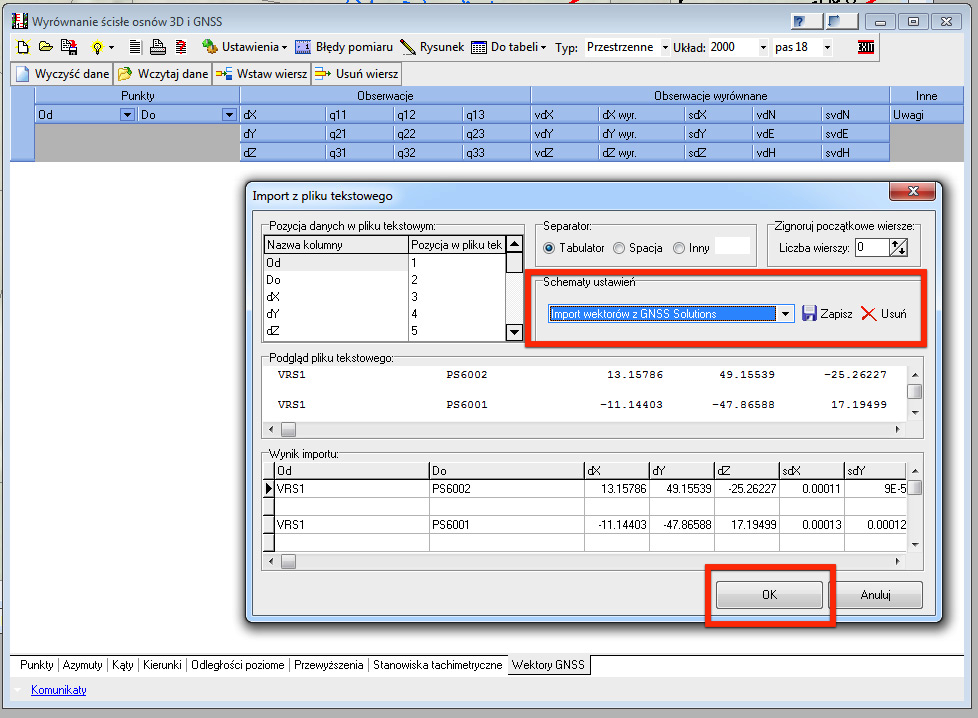
Task: Select the Tabulator separator radio button
Action: 549,248
